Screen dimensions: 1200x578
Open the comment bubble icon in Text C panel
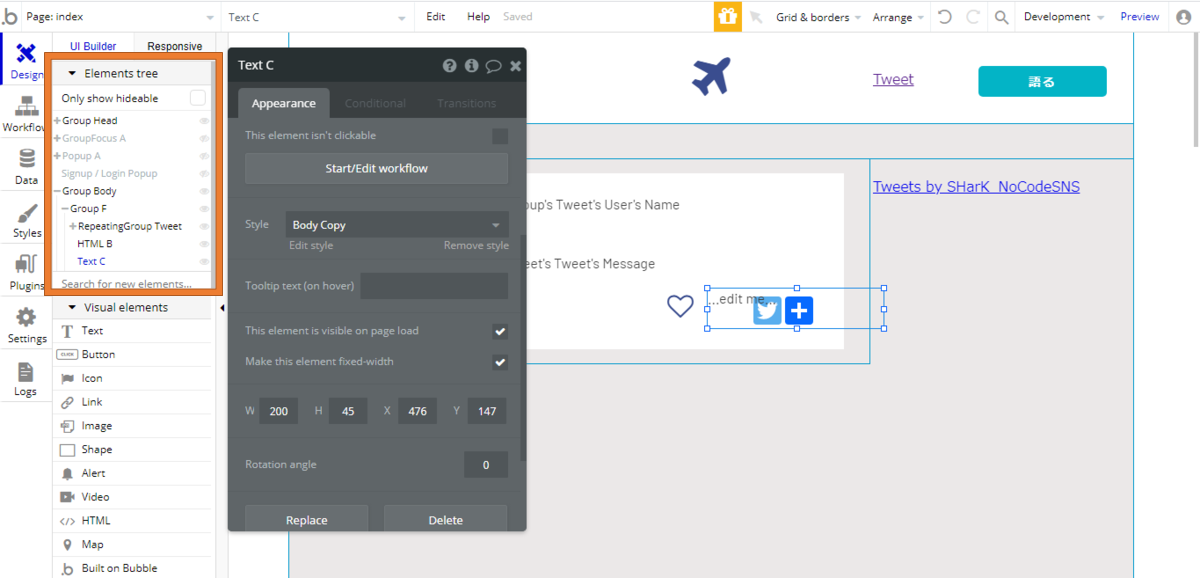point(493,66)
